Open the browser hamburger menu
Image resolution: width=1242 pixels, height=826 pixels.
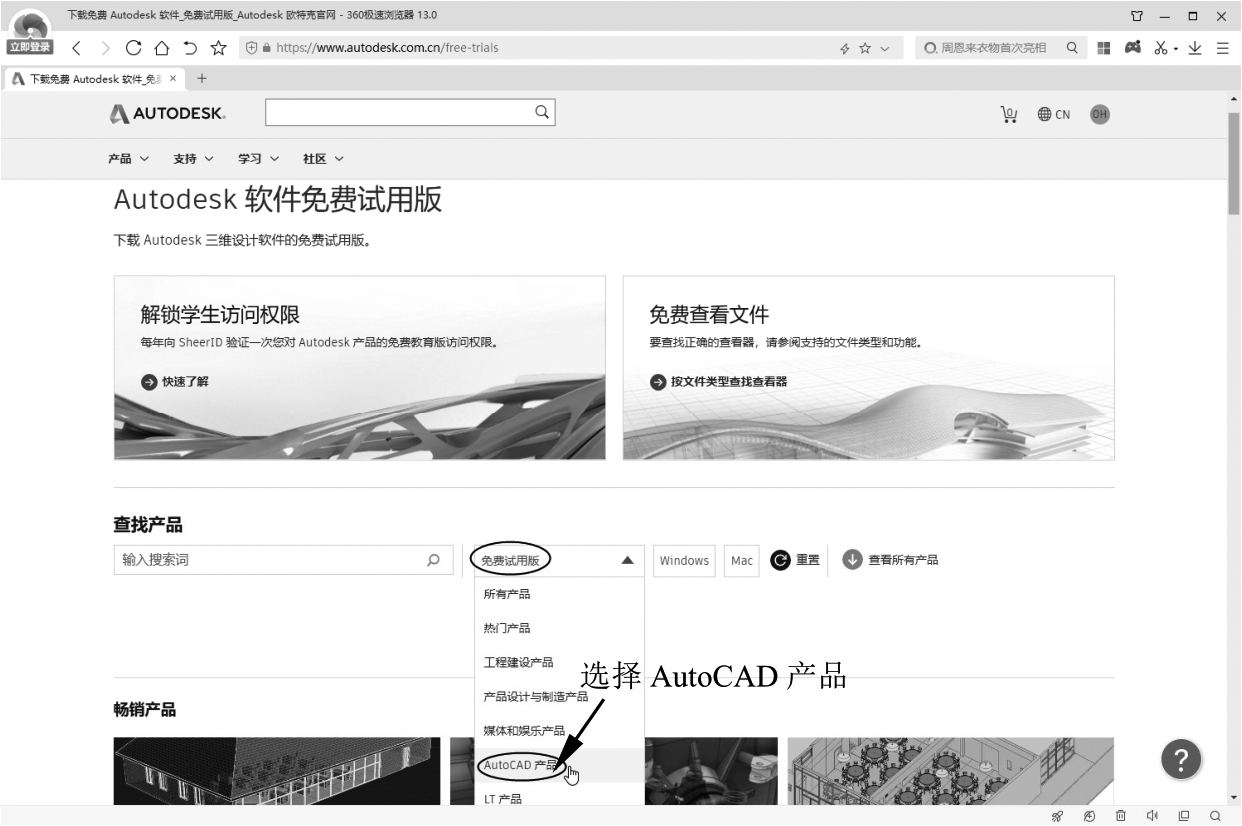click(x=1222, y=47)
